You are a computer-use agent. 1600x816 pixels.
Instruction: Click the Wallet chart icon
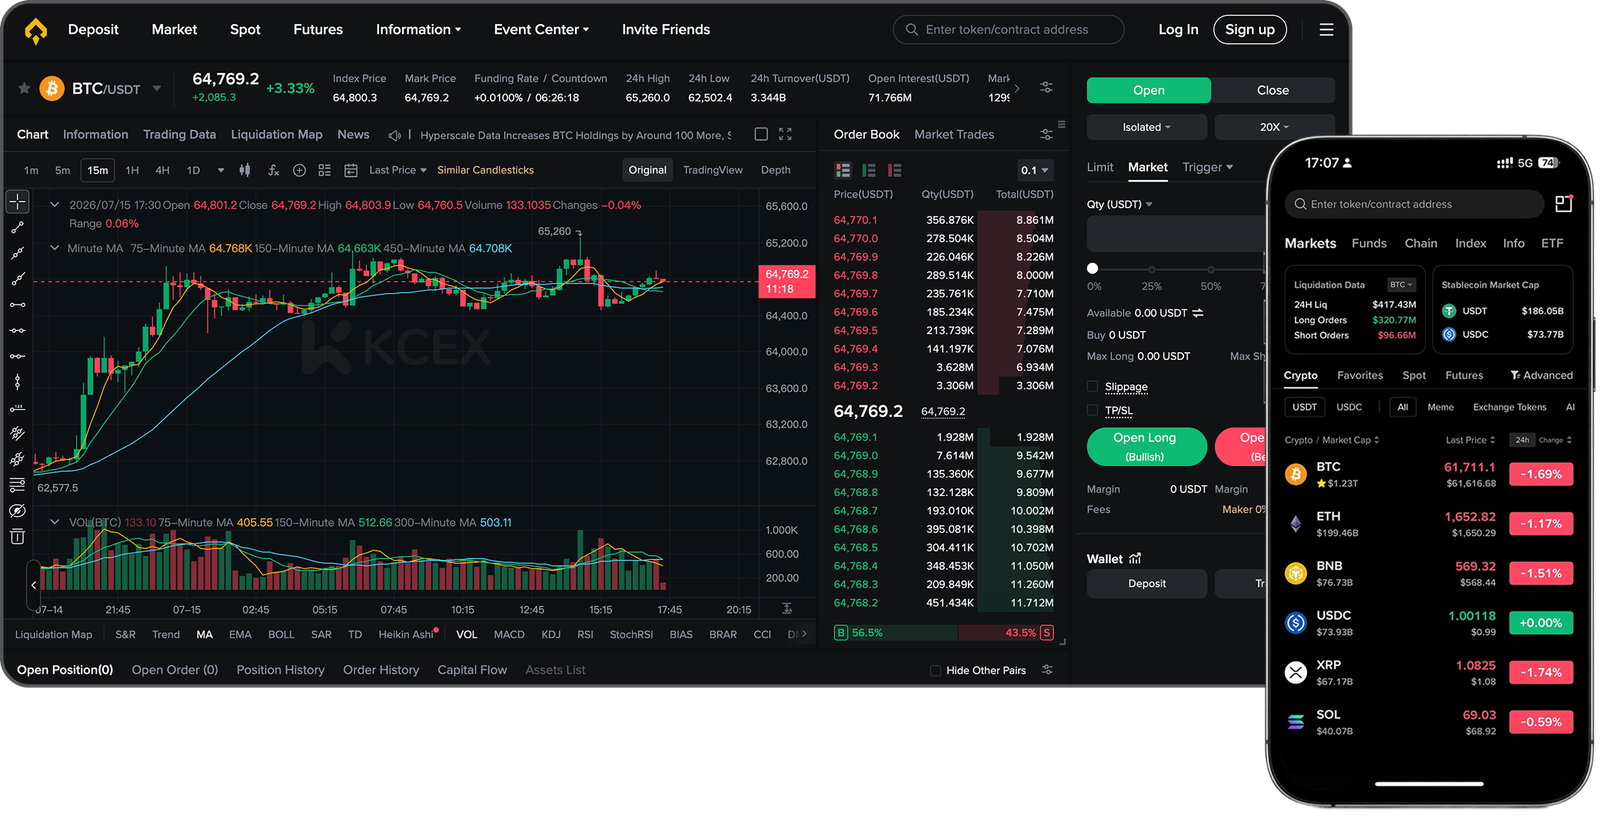[x=1135, y=559]
